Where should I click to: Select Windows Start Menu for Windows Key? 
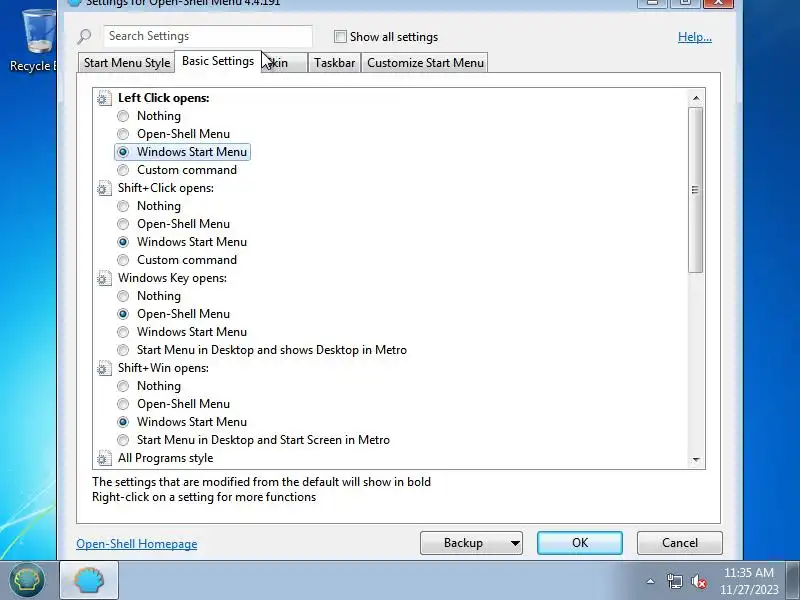123,332
